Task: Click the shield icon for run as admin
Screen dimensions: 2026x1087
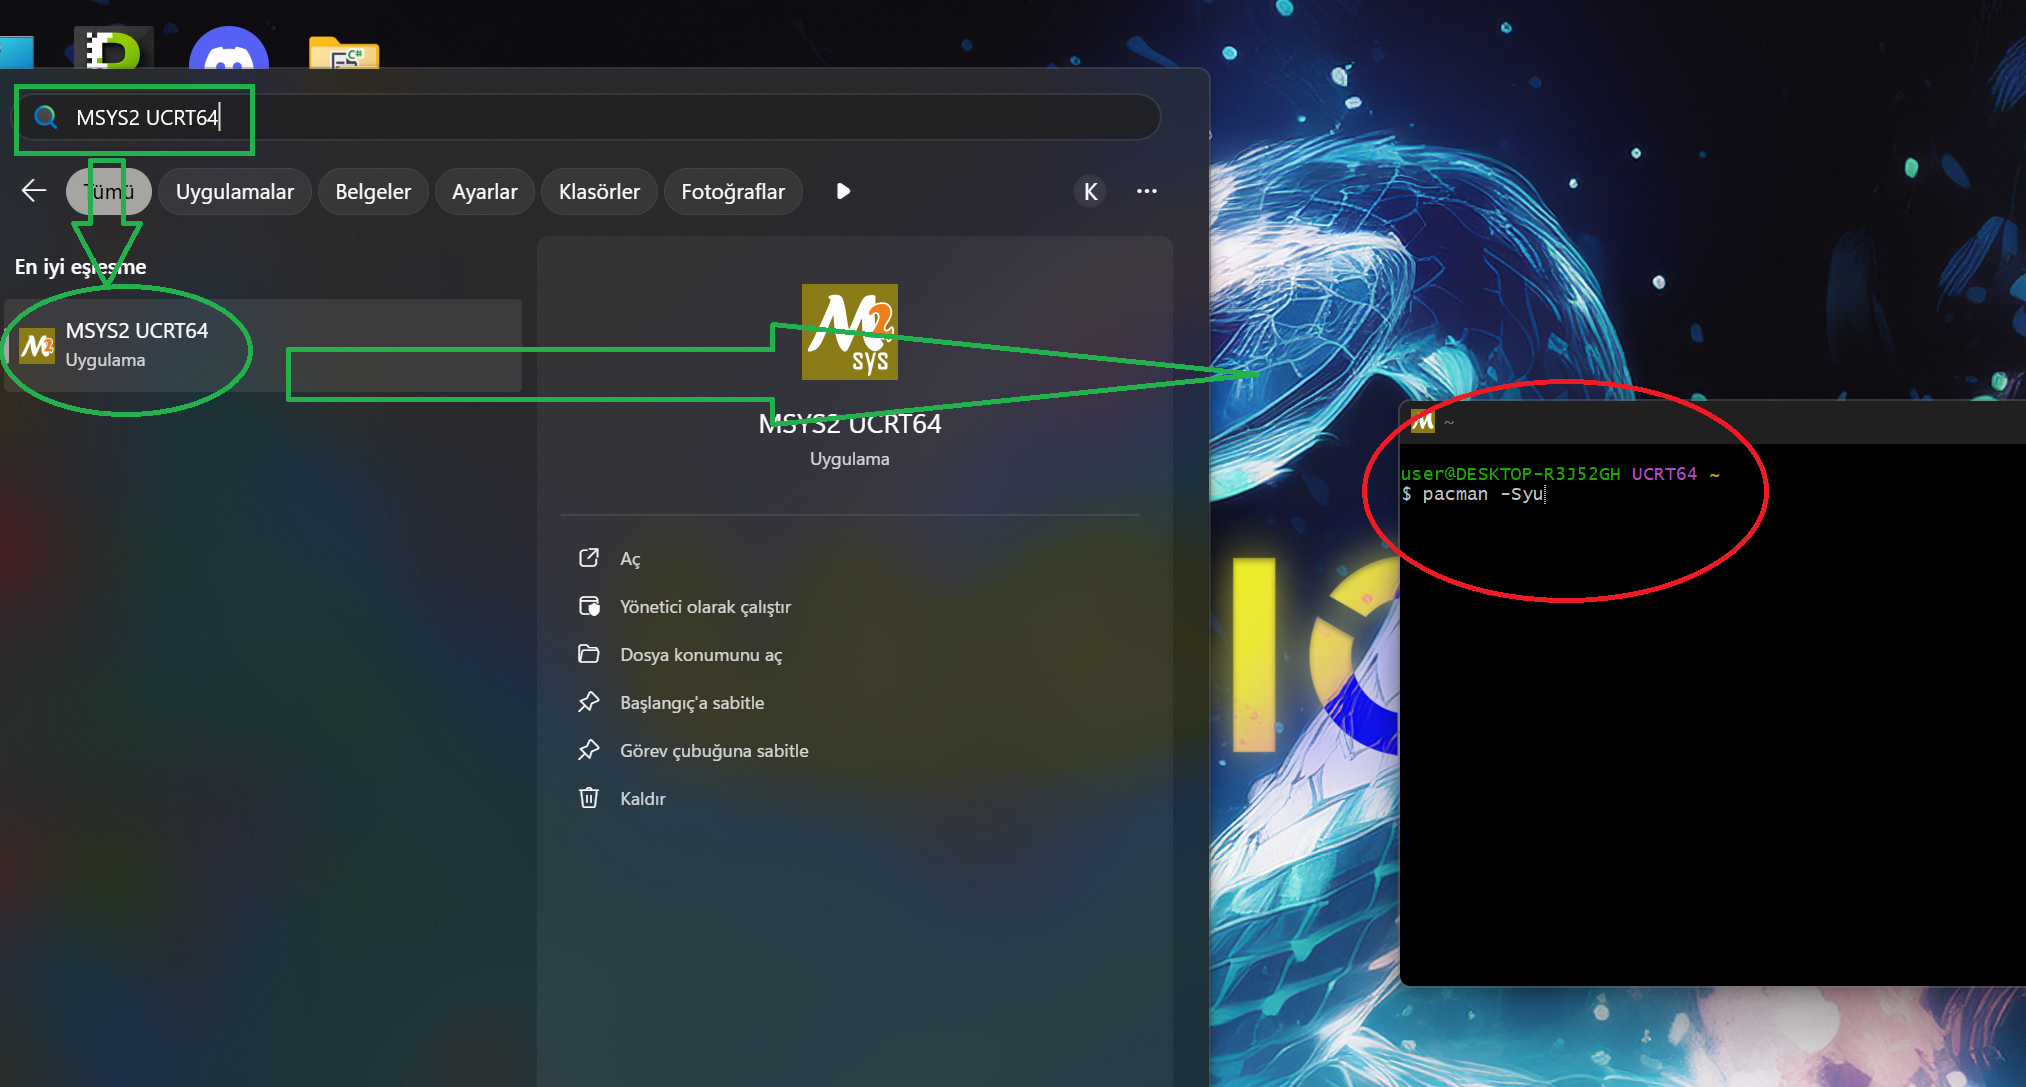Action: pos(589,605)
